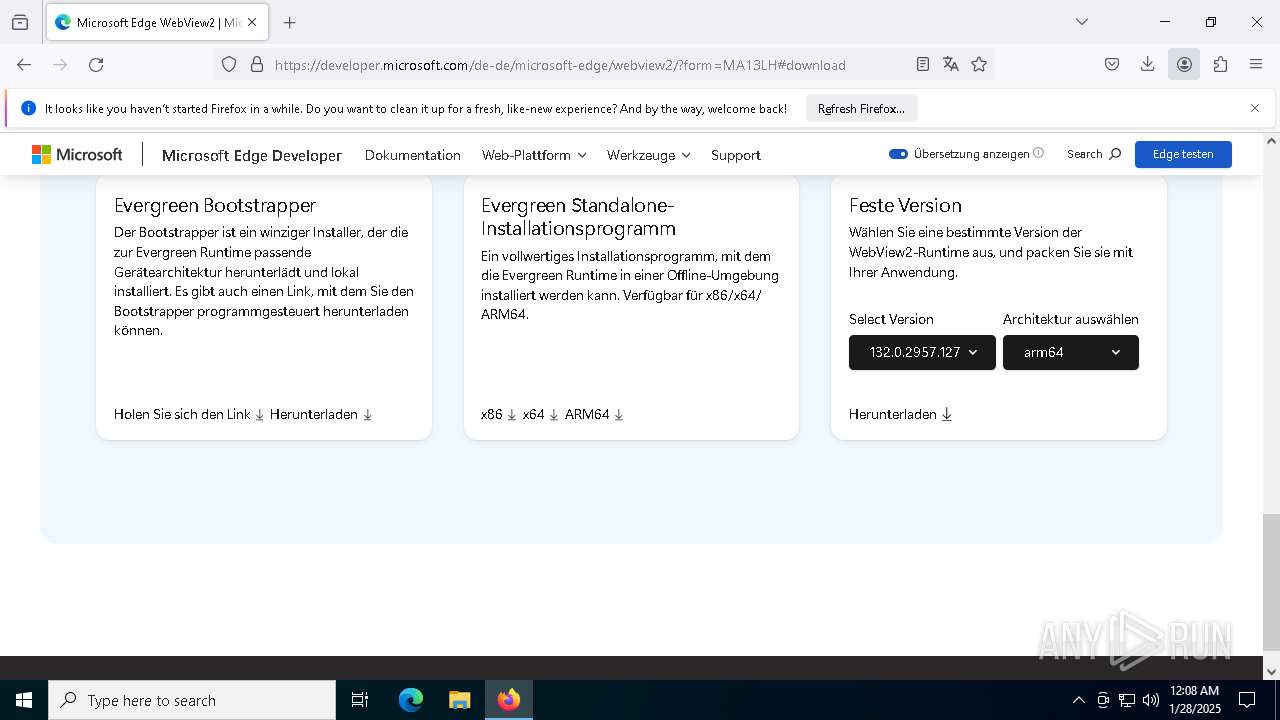The width and height of the screenshot is (1280, 720).
Task: Click the page vertical scrollbar thumb
Action: [x=1271, y=582]
